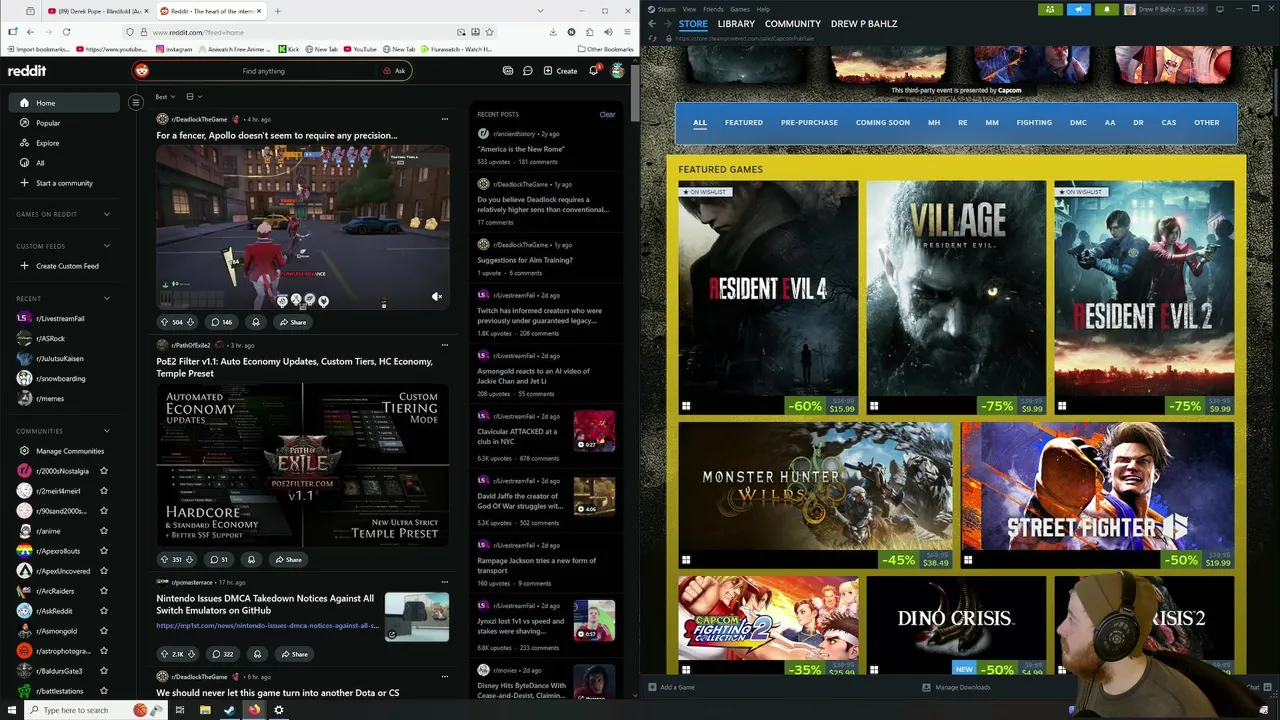
Task: Click the Ask button in Reddit search
Action: [394, 71]
